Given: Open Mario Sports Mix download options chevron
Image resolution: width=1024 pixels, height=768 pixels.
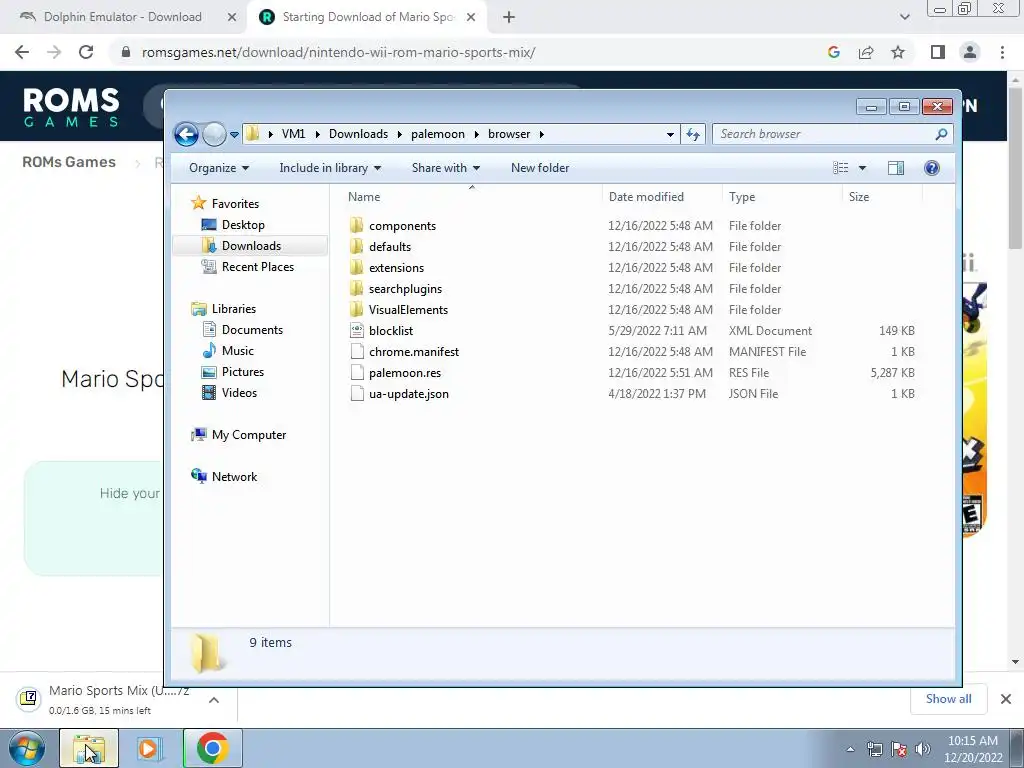Looking at the screenshot, I should coord(214,700).
